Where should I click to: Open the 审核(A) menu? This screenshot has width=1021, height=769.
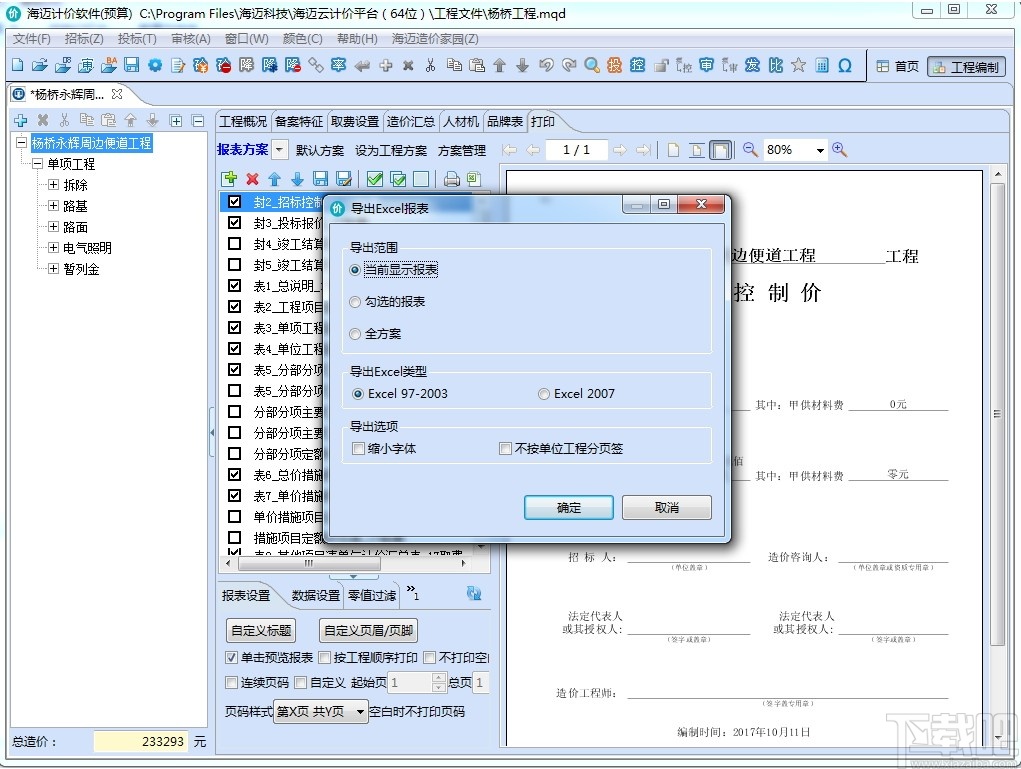pos(191,39)
